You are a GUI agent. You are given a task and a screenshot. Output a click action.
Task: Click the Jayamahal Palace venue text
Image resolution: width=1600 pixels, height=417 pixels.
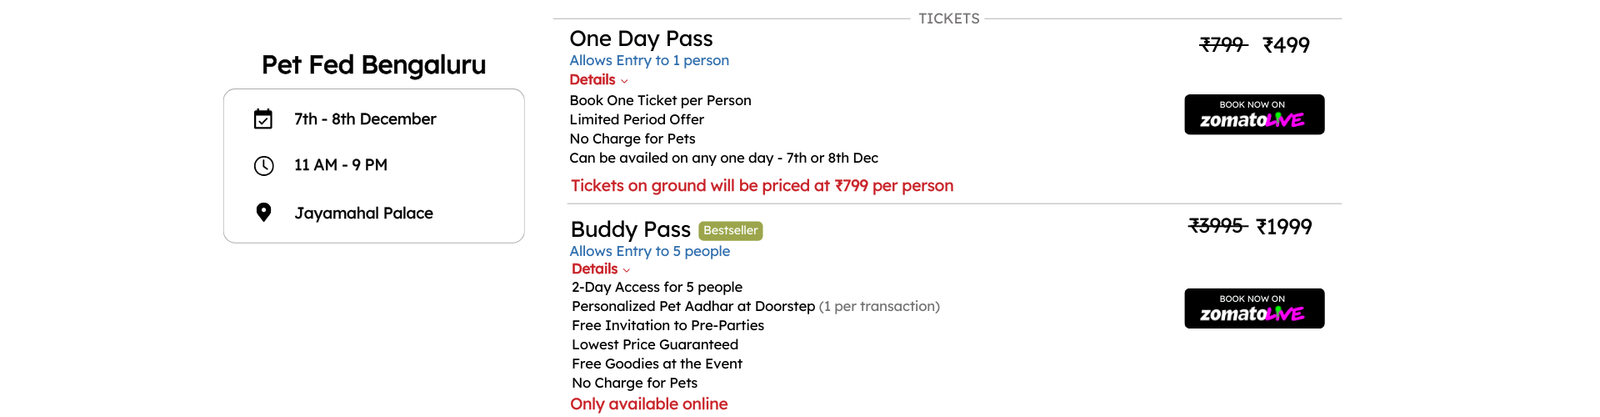[364, 213]
